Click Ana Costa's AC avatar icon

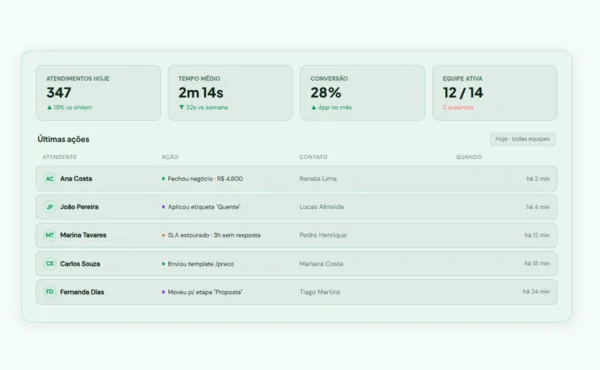[x=50, y=179]
